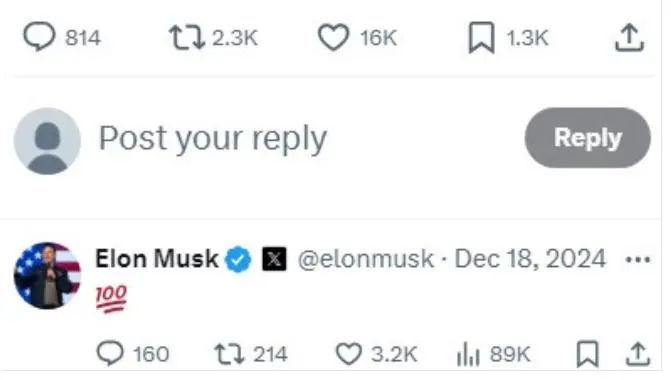Click the gray default profile avatar
671x380 pixels.
click(47, 141)
